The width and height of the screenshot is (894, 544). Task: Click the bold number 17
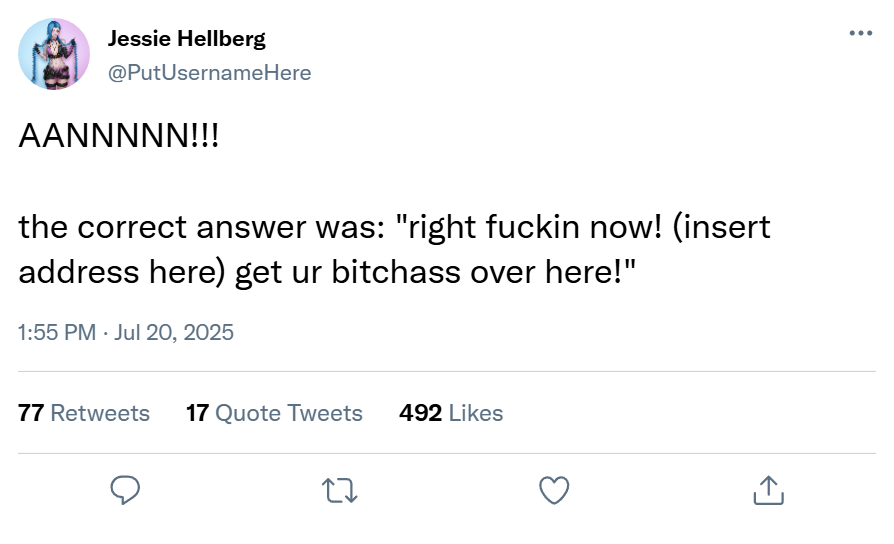pyautogui.click(x=197, y=413)
